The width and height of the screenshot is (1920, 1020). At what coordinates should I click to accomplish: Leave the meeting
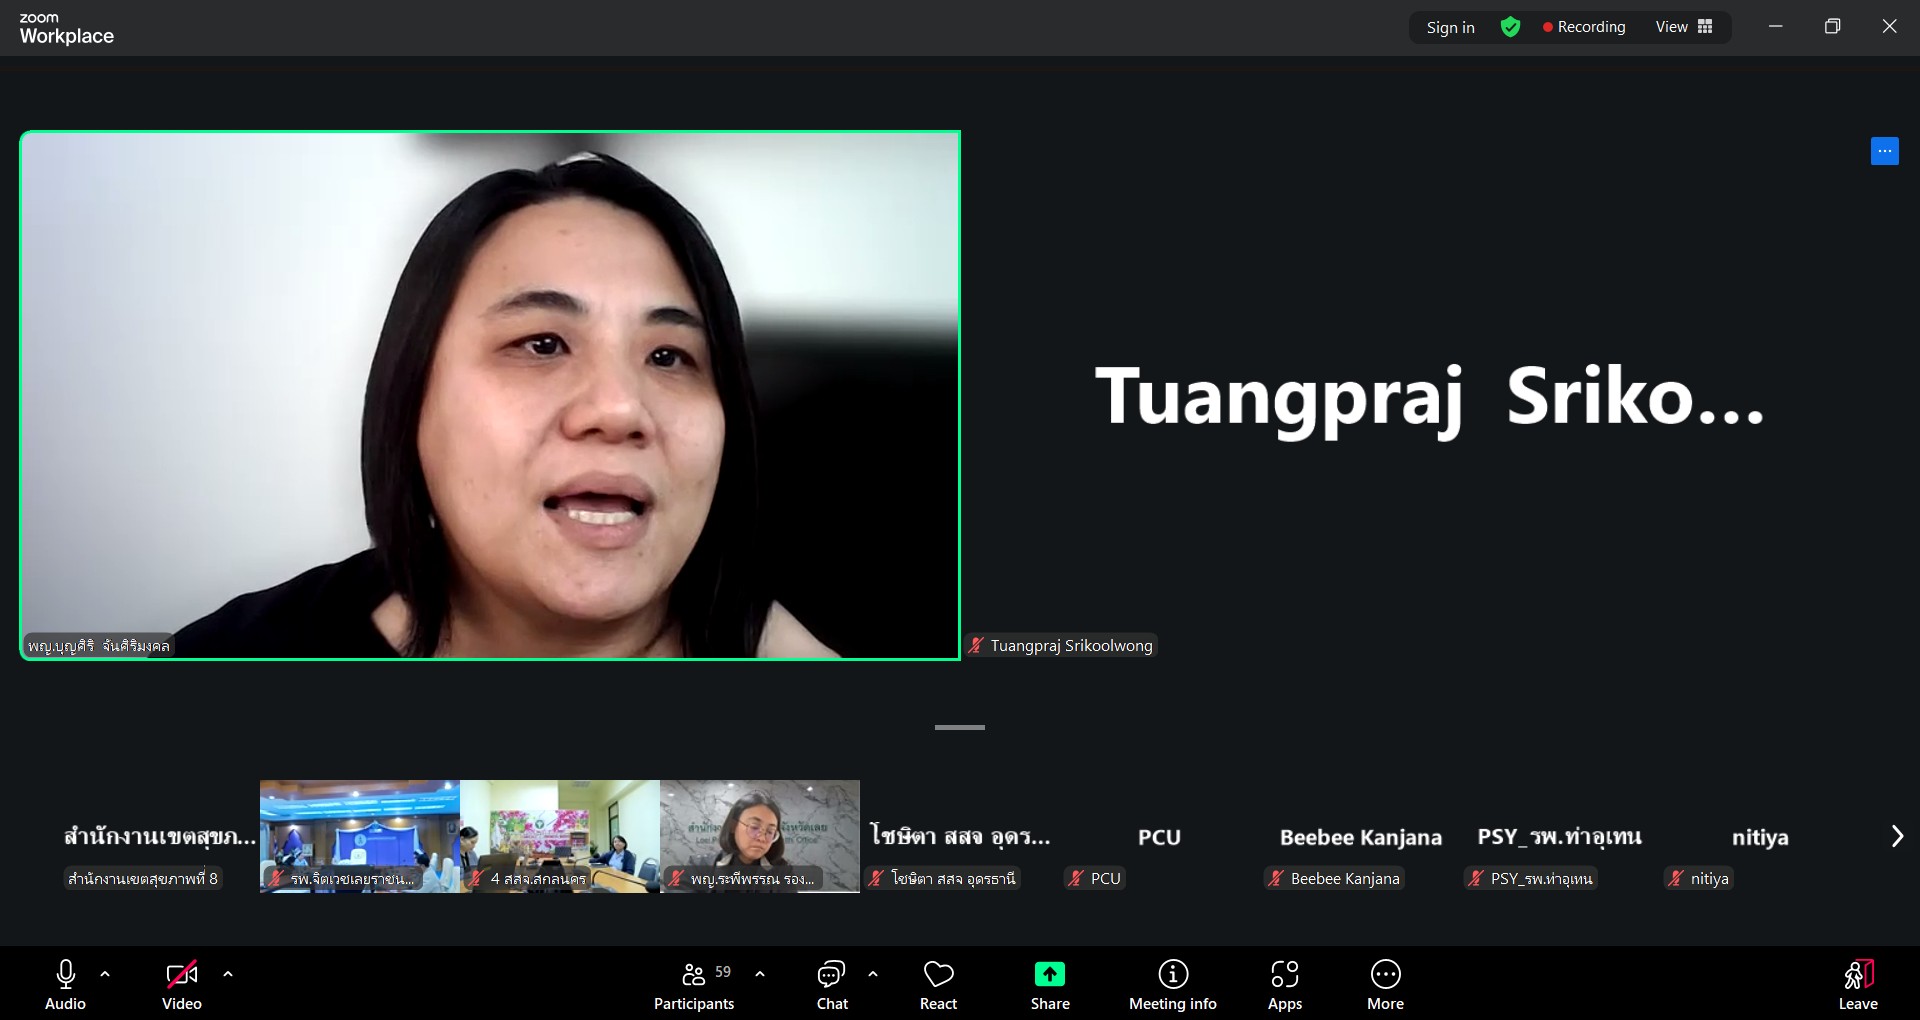click(x=1857, y=985)
